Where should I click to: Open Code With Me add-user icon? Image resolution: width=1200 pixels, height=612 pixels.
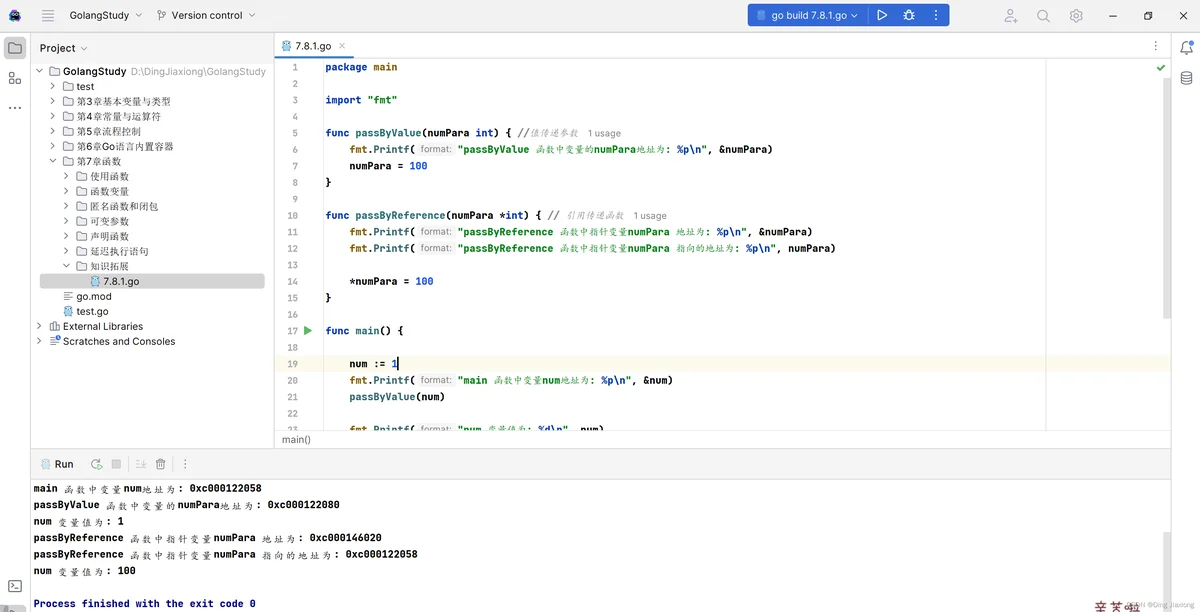point(1011,15)
